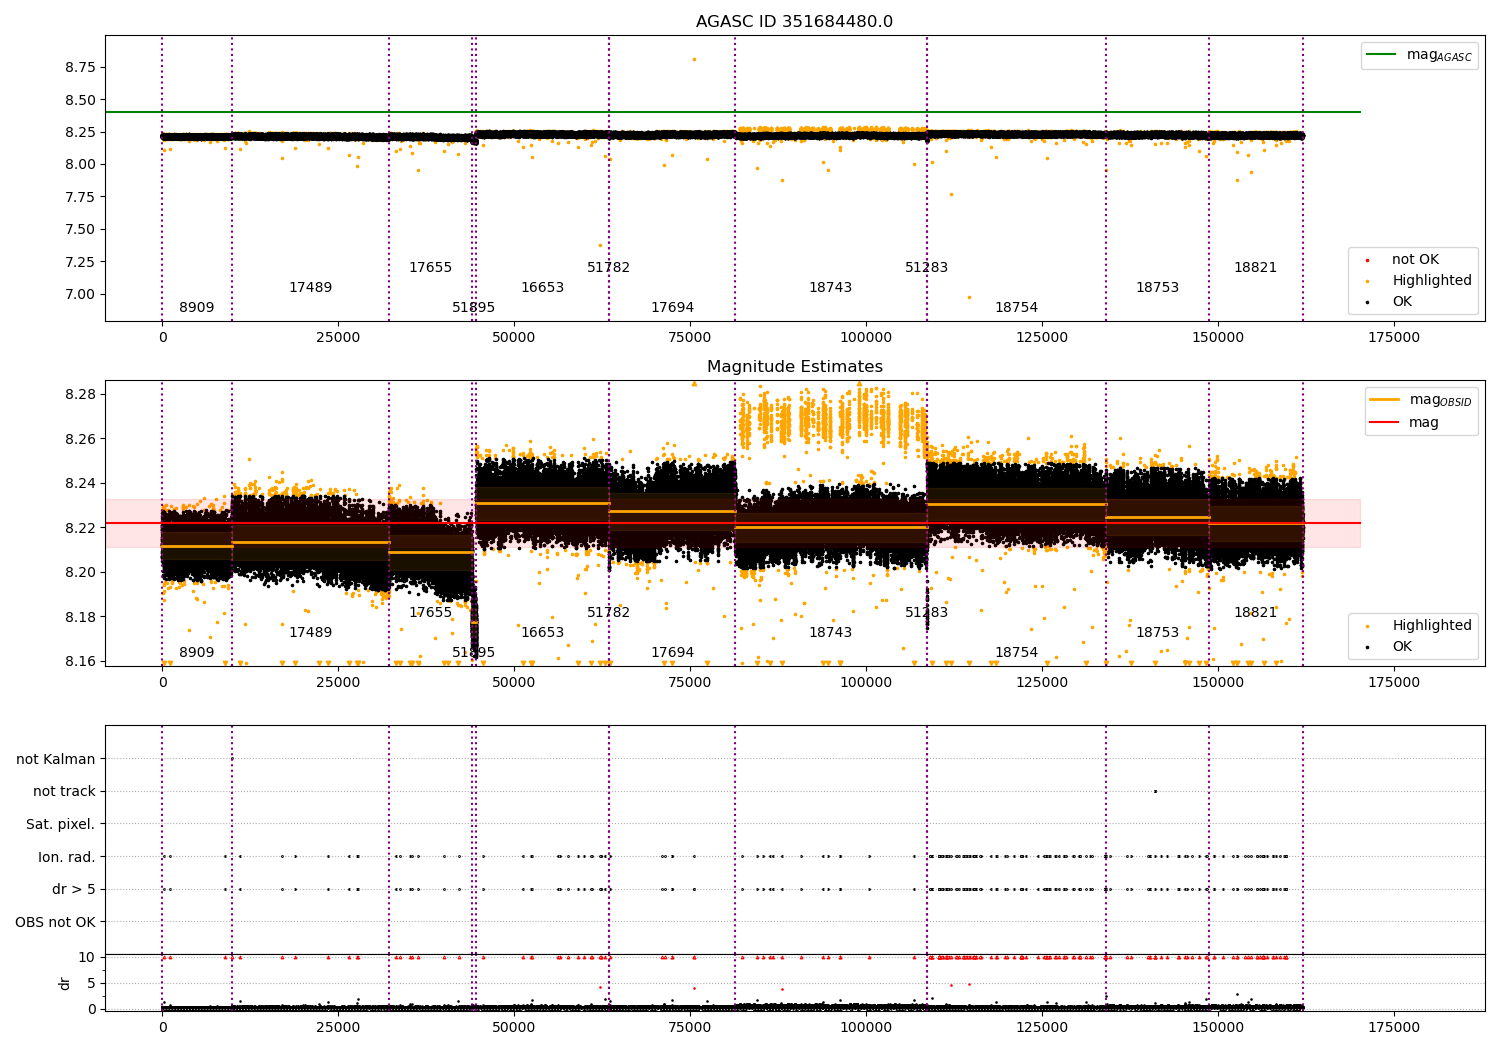Click 'Highlighted' in the top plot legend
This screenshot has height=1050, width=1500.
pos(1432,281)
